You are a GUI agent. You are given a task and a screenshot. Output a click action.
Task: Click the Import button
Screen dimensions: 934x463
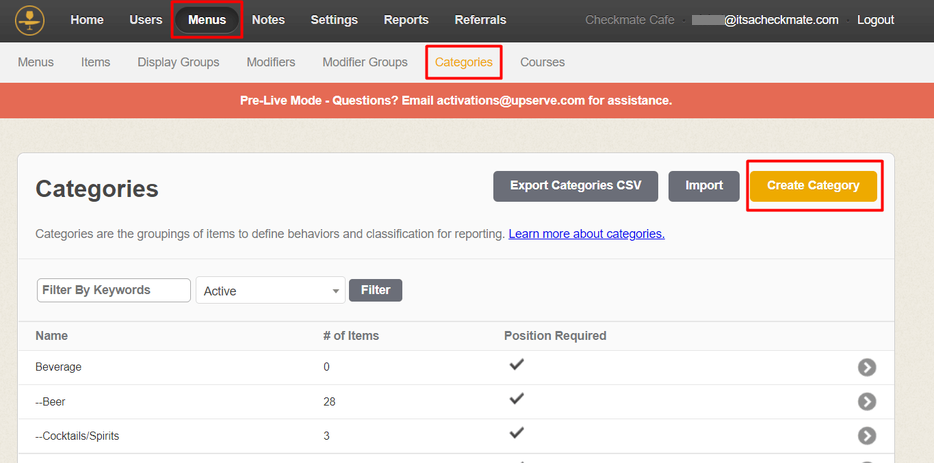[704, 186]
